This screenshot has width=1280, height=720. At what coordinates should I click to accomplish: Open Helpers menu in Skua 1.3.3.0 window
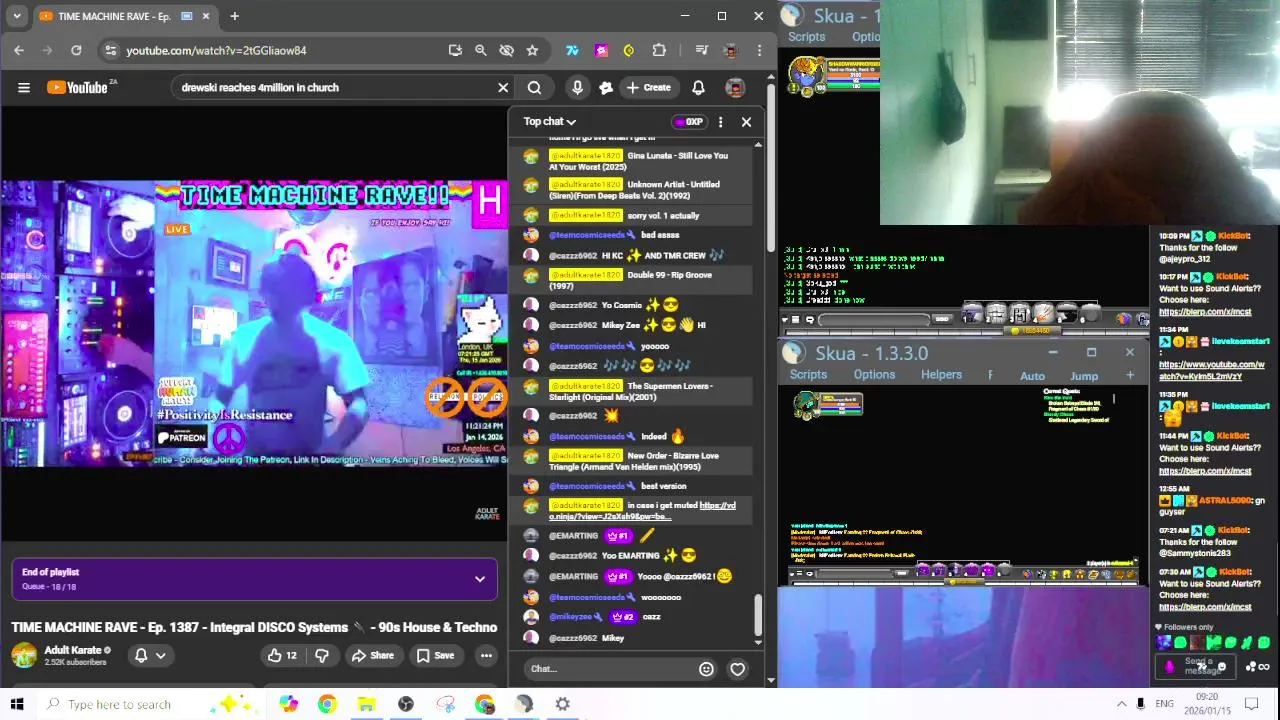pyautogui.click(x=941, y=375)
